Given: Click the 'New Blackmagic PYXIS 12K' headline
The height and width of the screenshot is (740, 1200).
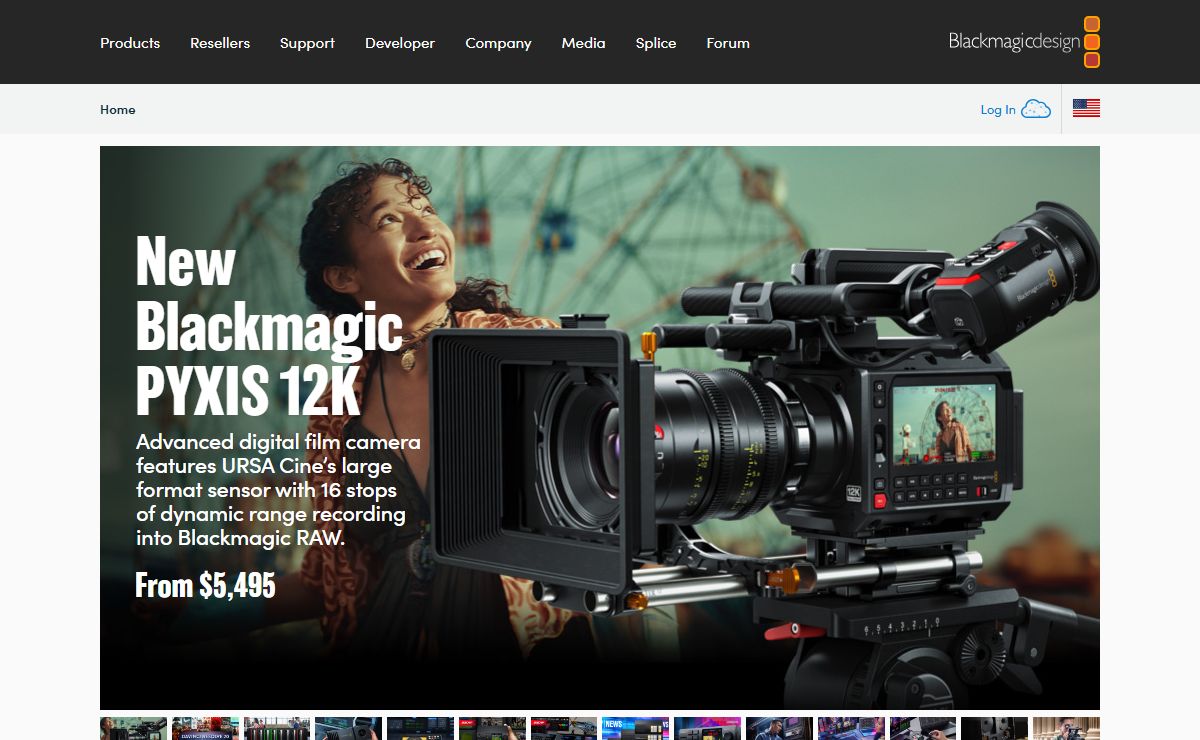Looking at the screenshot, I should 269,325.
